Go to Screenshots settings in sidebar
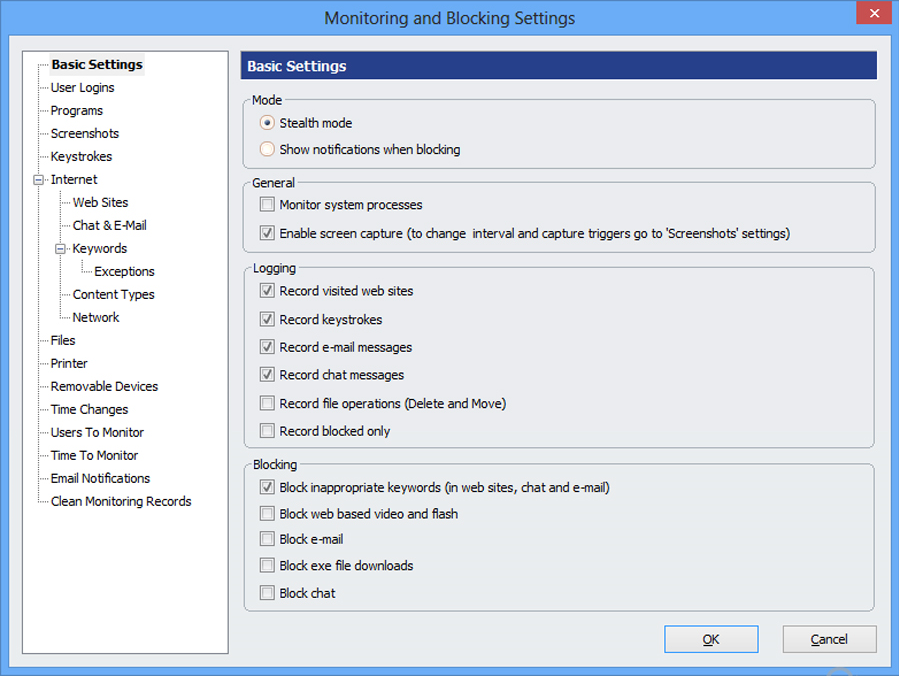Image resolution: width=899 pixels, height=676 pixels. pyautogui.click(x=85, y=134)
